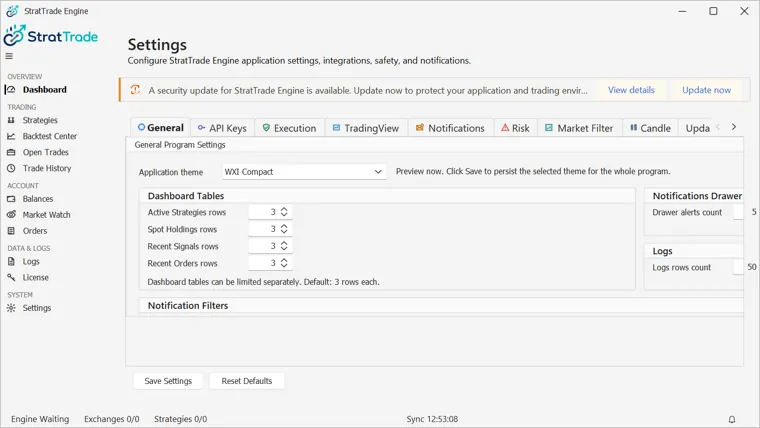Open the Logs page in sidebar
The width and height of the screenshot is (760, 428).
click(31, 261)
